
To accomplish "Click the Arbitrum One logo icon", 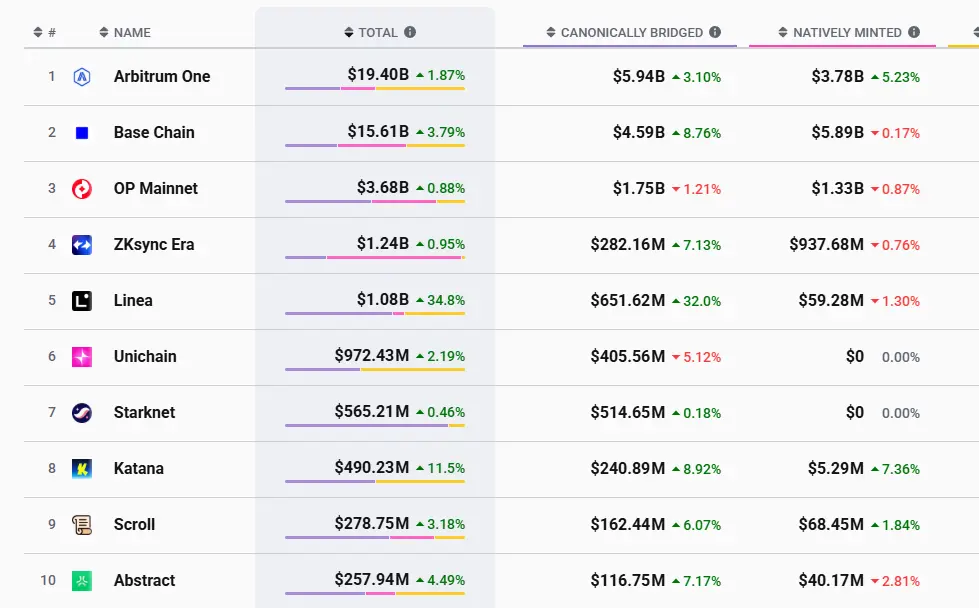I will tap(82, 76).
